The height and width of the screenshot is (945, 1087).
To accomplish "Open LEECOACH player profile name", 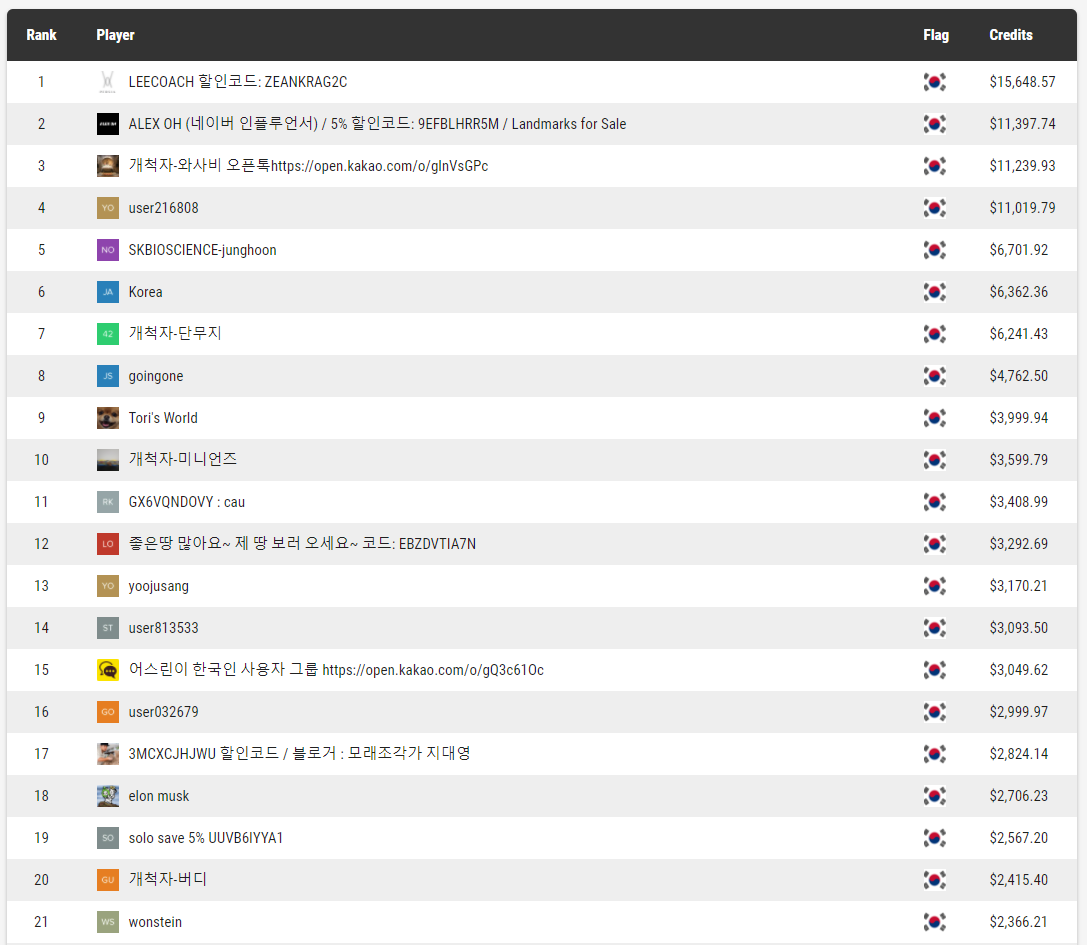I will 238,82.
